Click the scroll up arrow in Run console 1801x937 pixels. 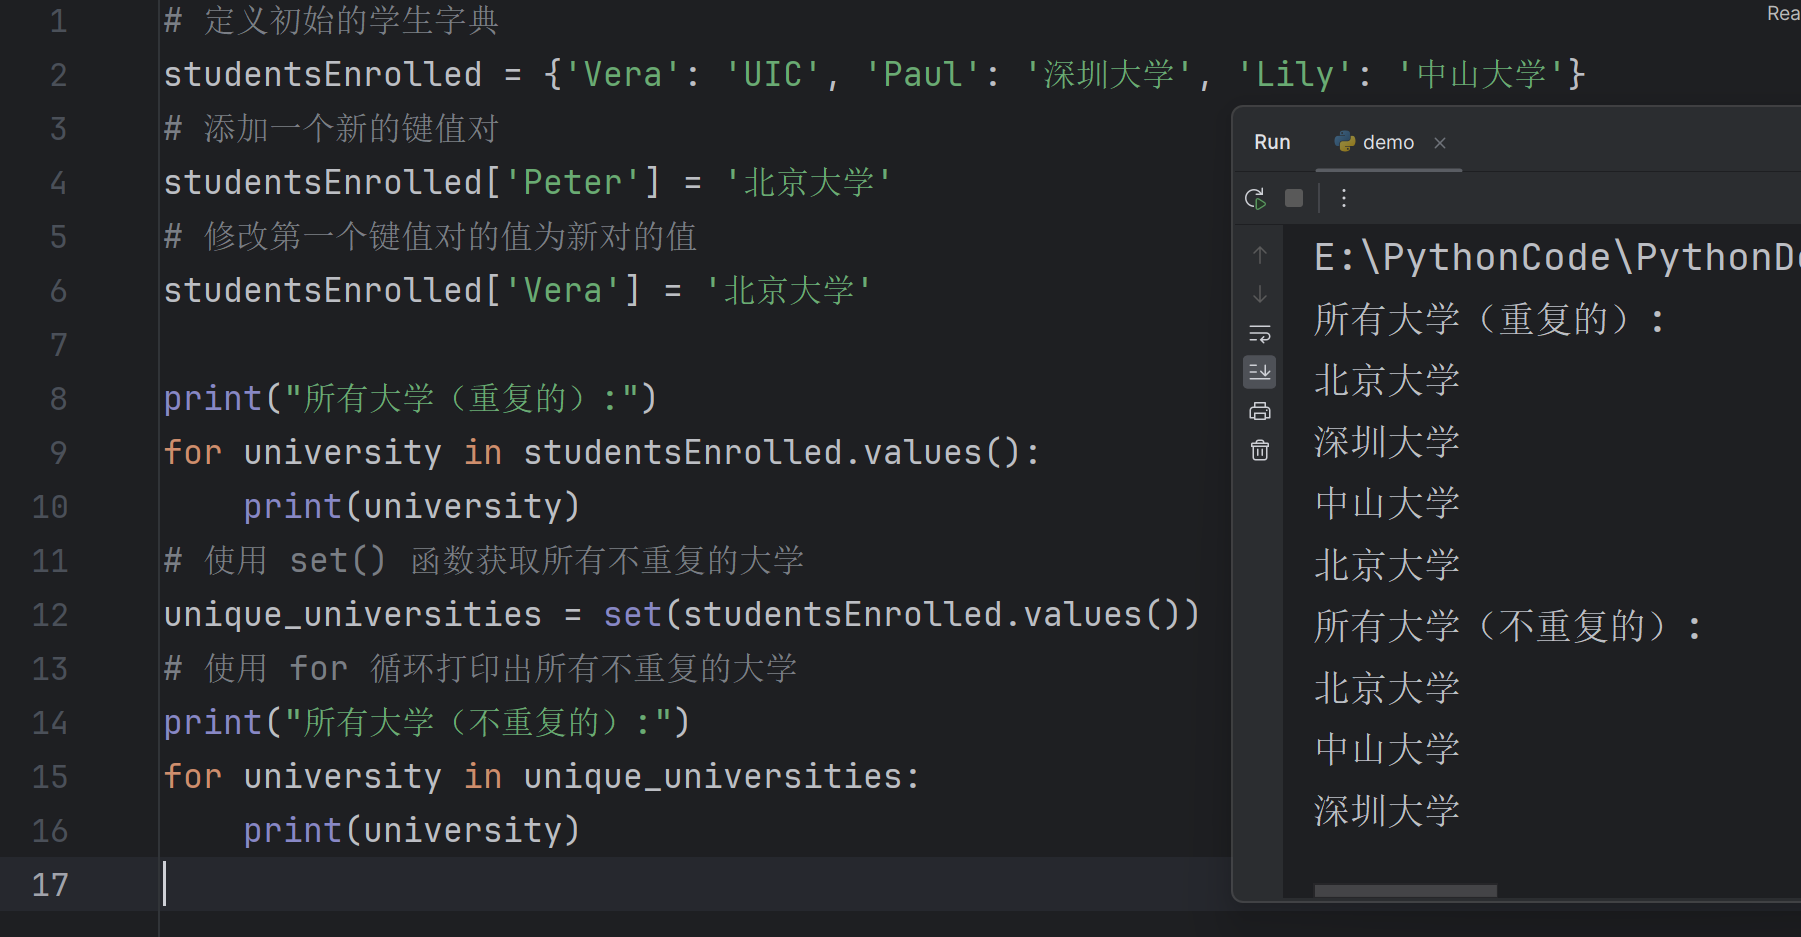pyautogui.click(x=1260, y=255)
